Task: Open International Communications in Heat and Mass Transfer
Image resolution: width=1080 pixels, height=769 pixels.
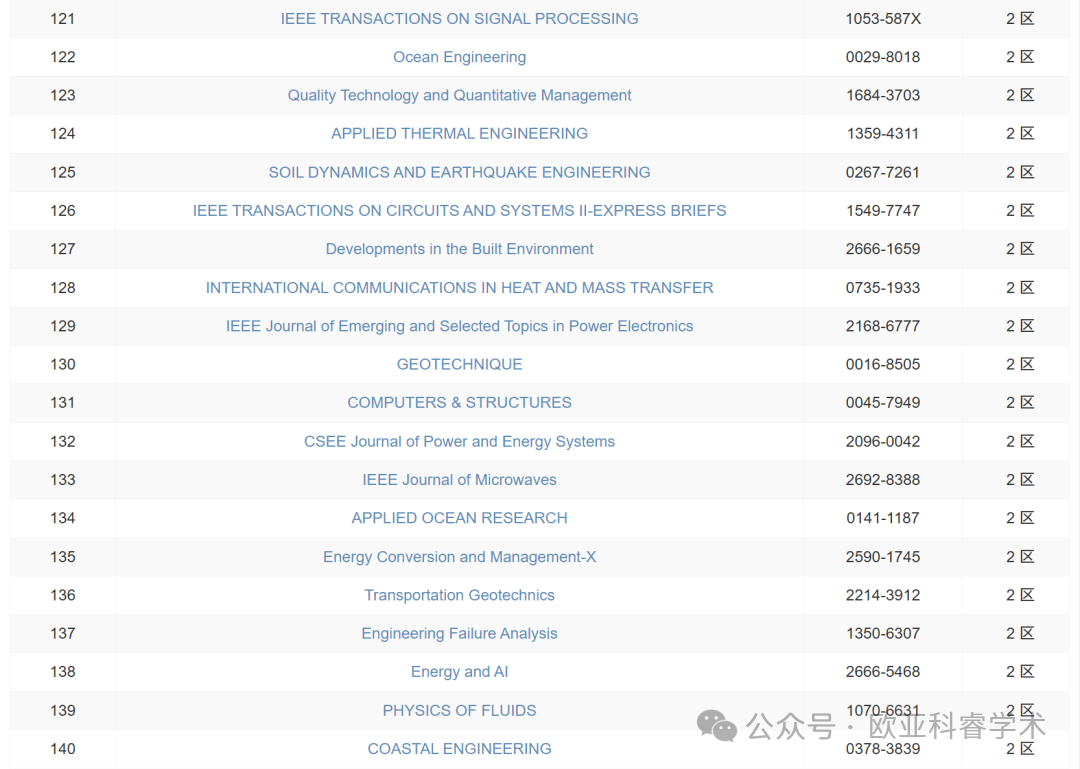Action: coord(459,288)
